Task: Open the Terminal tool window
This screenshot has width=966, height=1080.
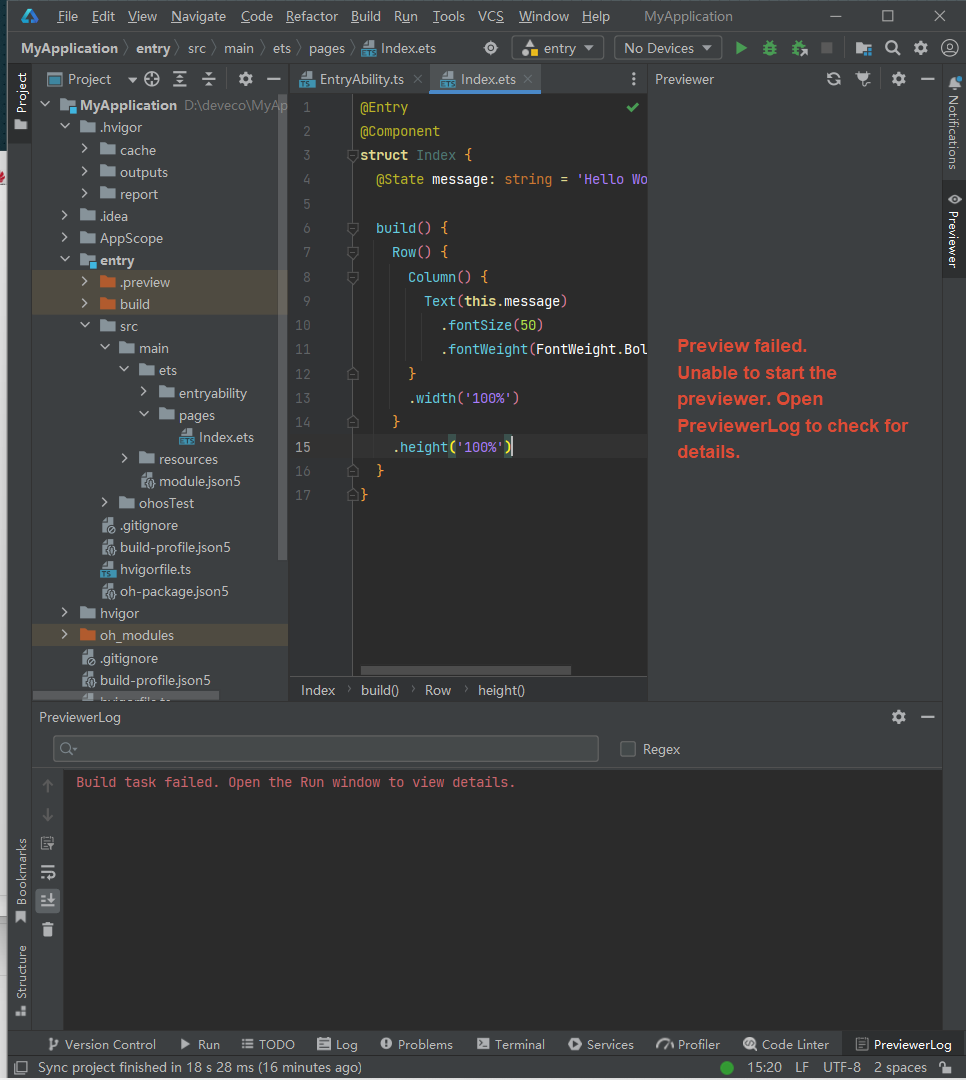Action: (x=511, y=1044)
